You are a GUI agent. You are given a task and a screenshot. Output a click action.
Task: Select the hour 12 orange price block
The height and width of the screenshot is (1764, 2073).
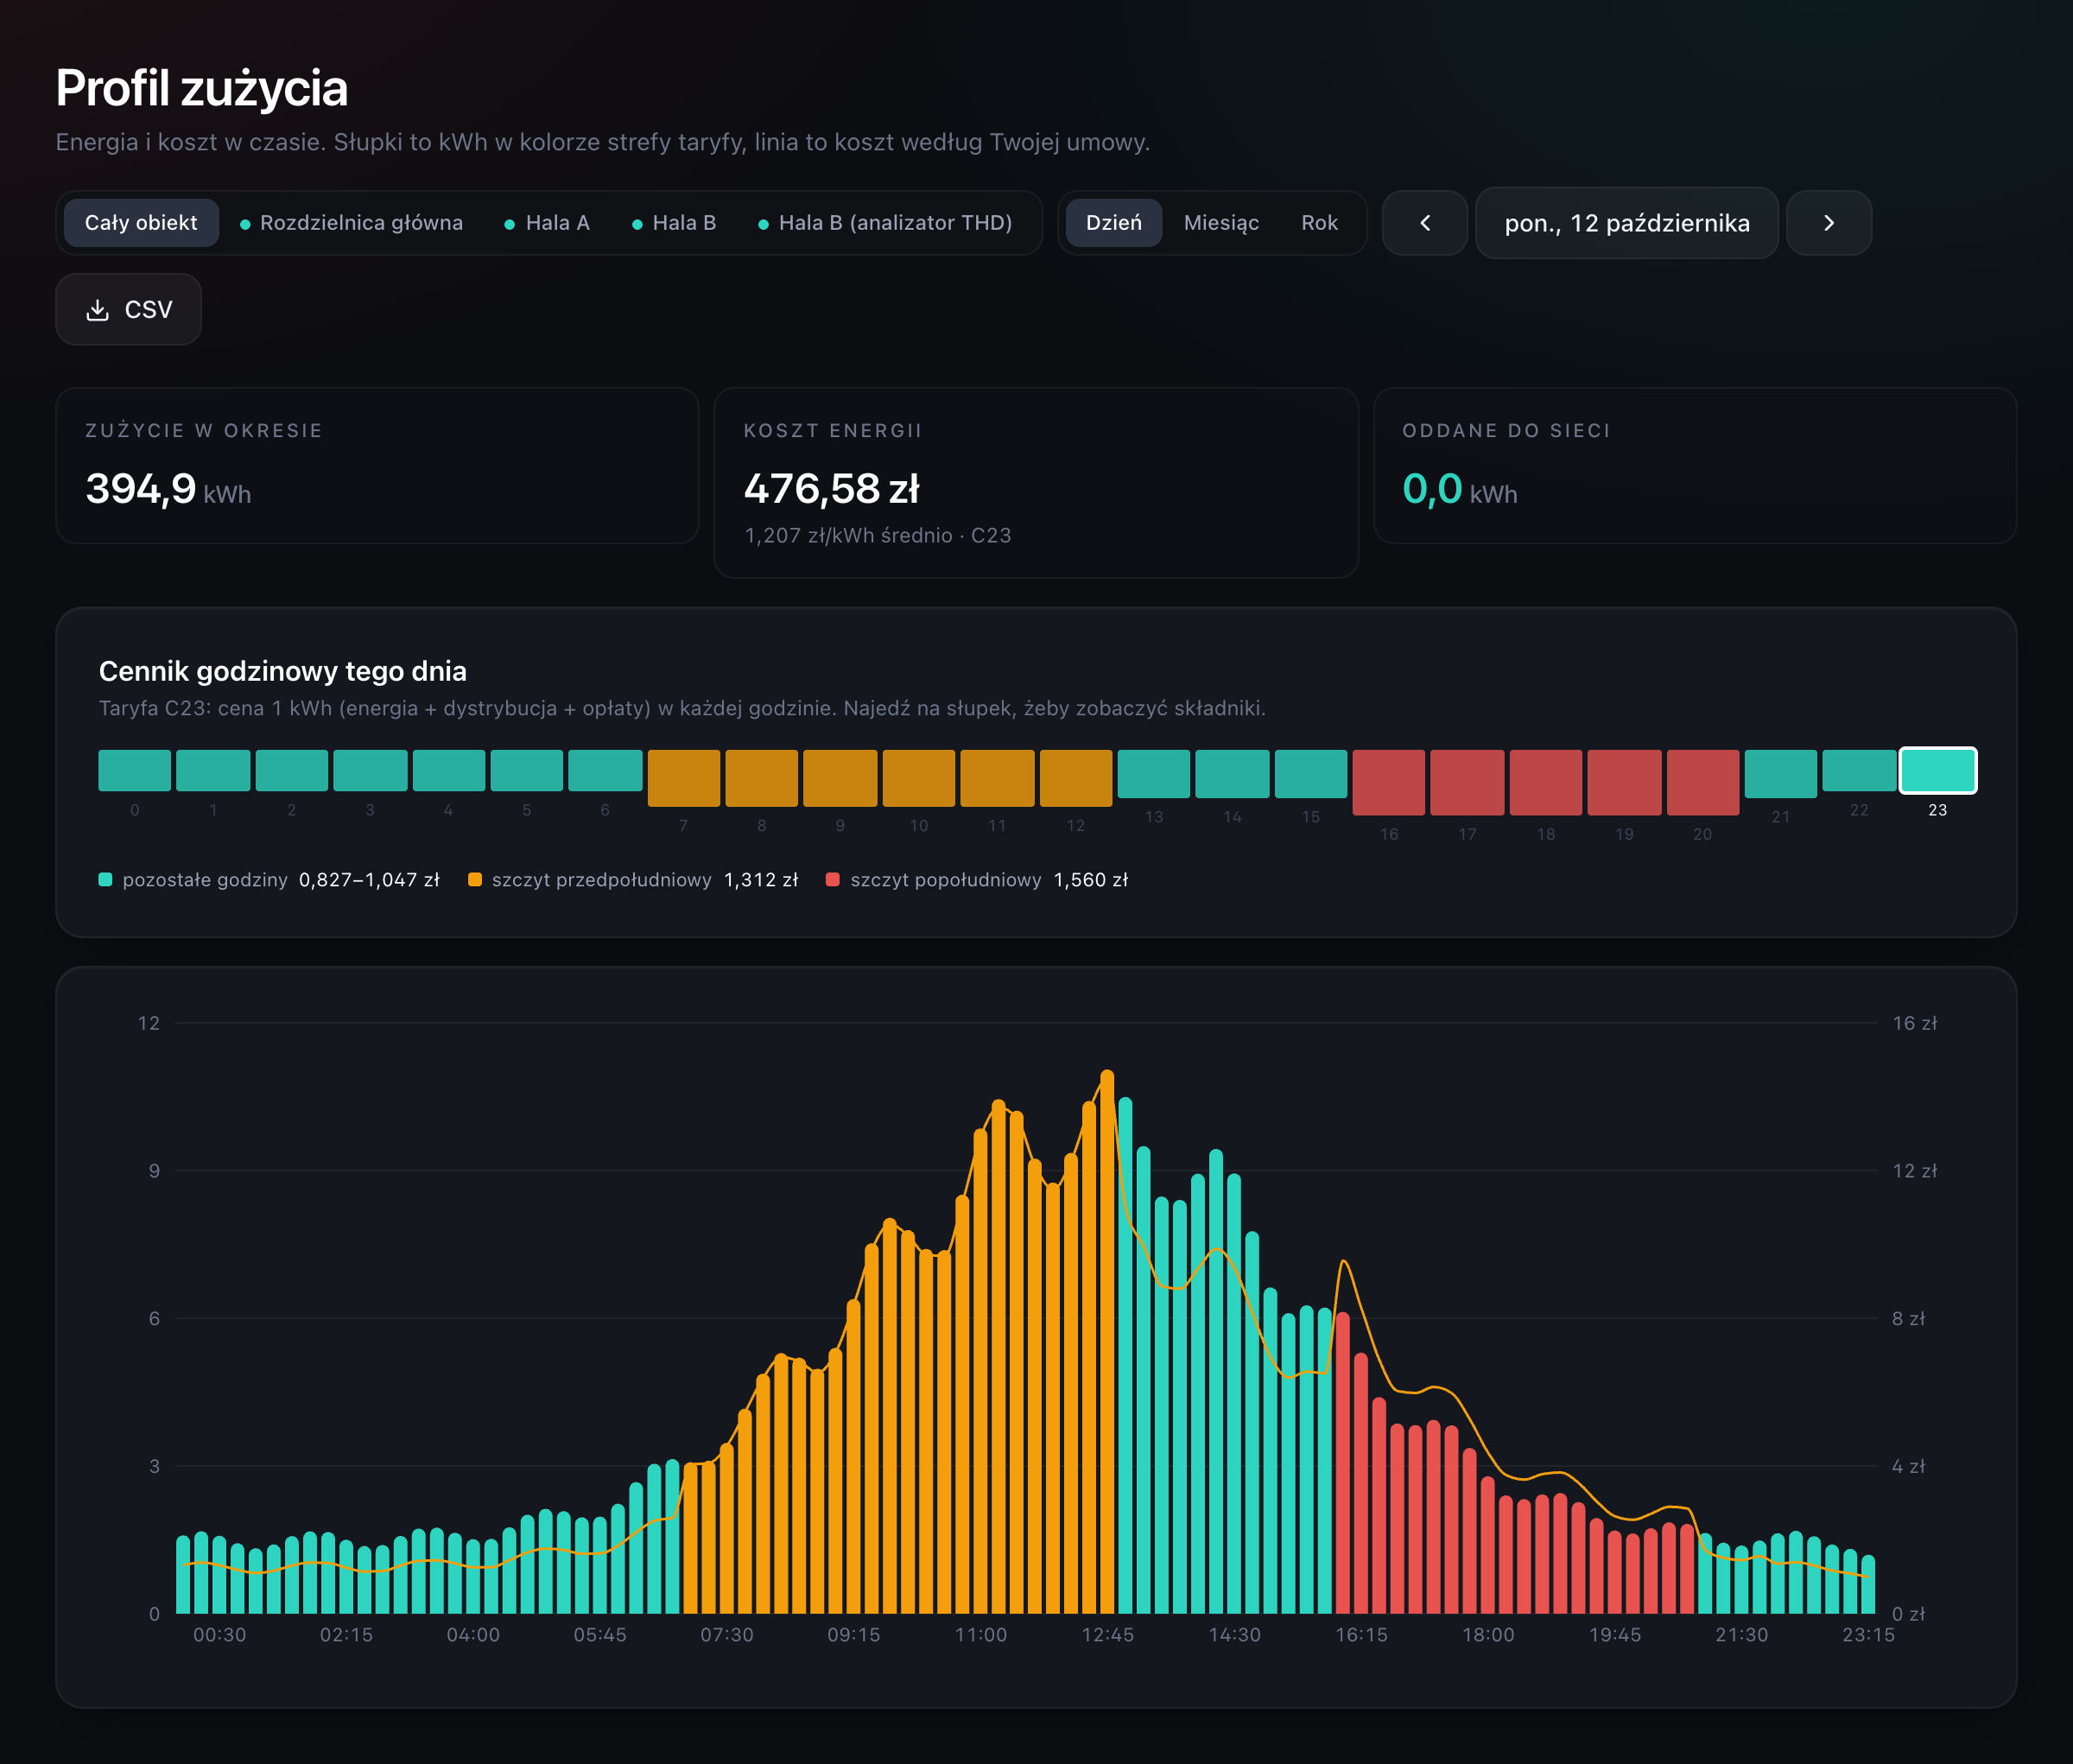[1076, 778]
